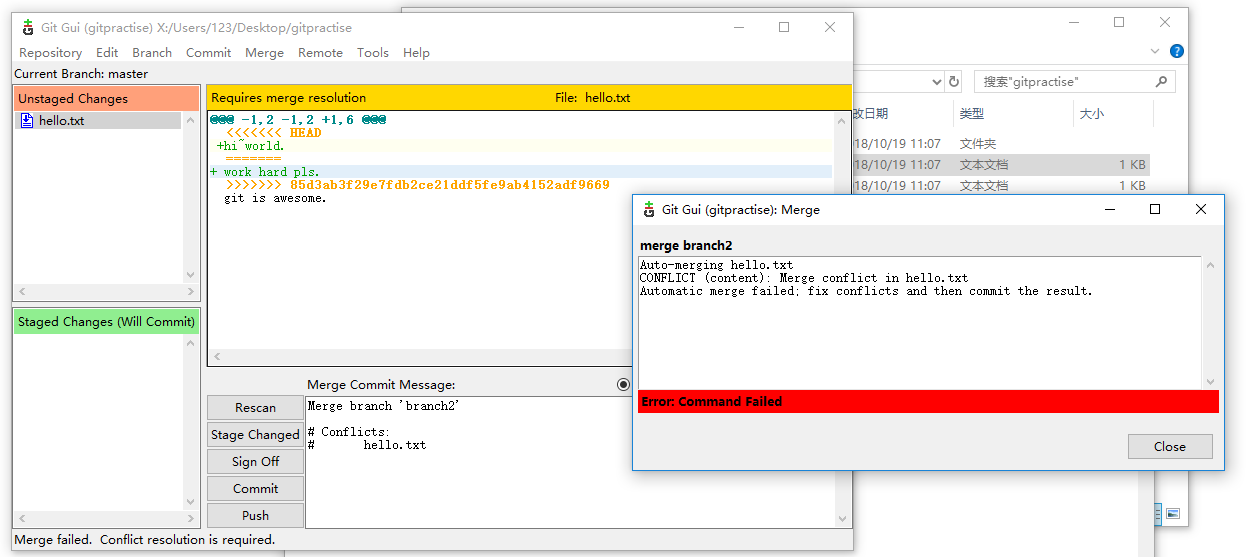Click 'Current Branch: master' label
Screen dimensions: 1249x557
[81, 73]
